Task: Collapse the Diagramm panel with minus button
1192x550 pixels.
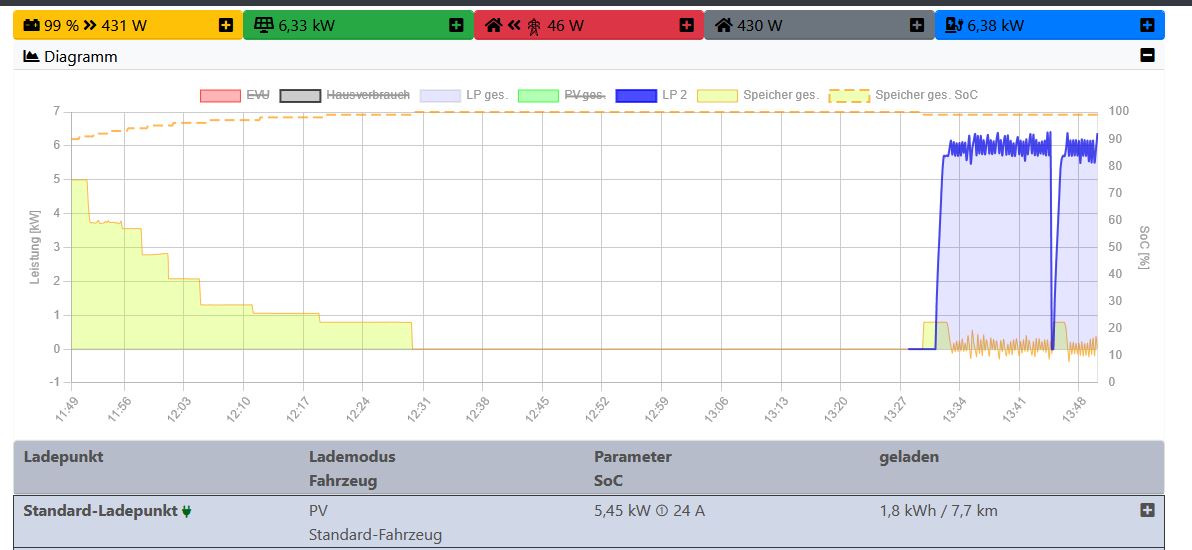Action: 1147,56
